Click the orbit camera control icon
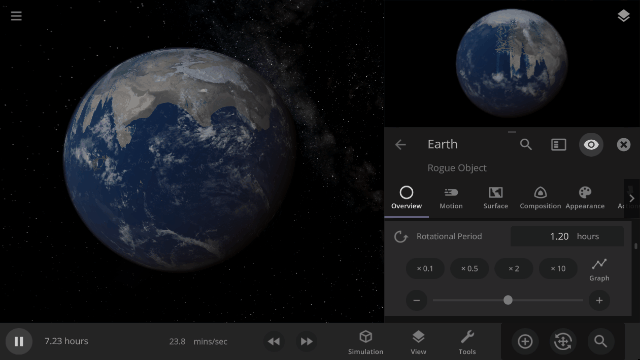640x360 pixels. point(563,341)
